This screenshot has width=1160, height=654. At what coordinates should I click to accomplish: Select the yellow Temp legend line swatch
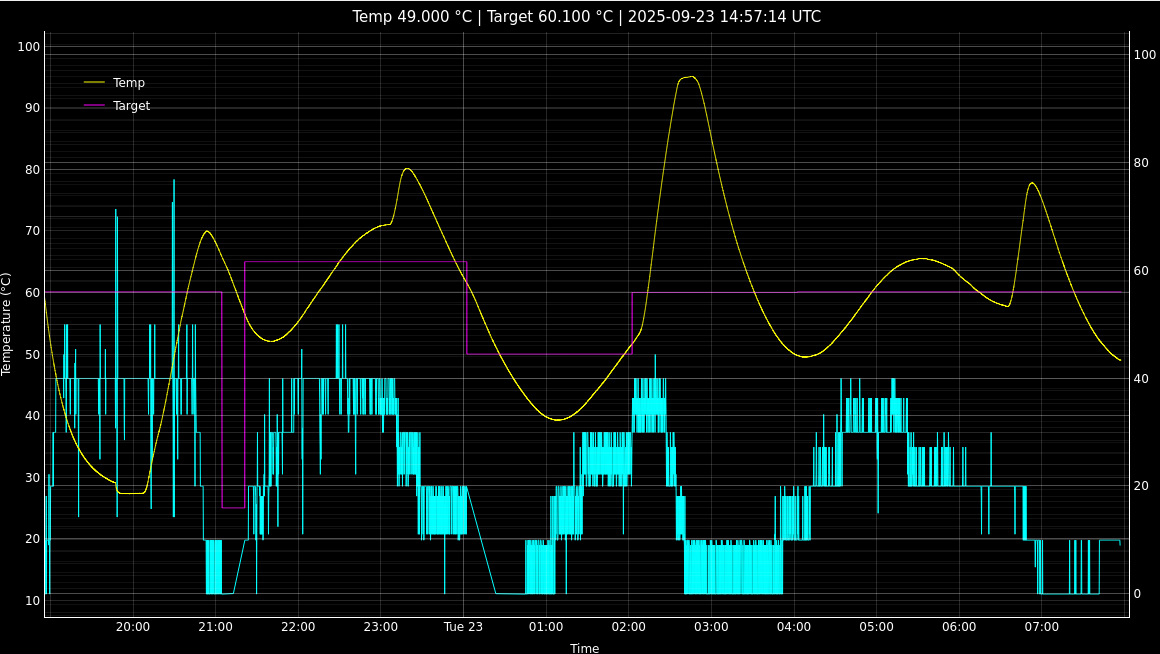(94, 83)
